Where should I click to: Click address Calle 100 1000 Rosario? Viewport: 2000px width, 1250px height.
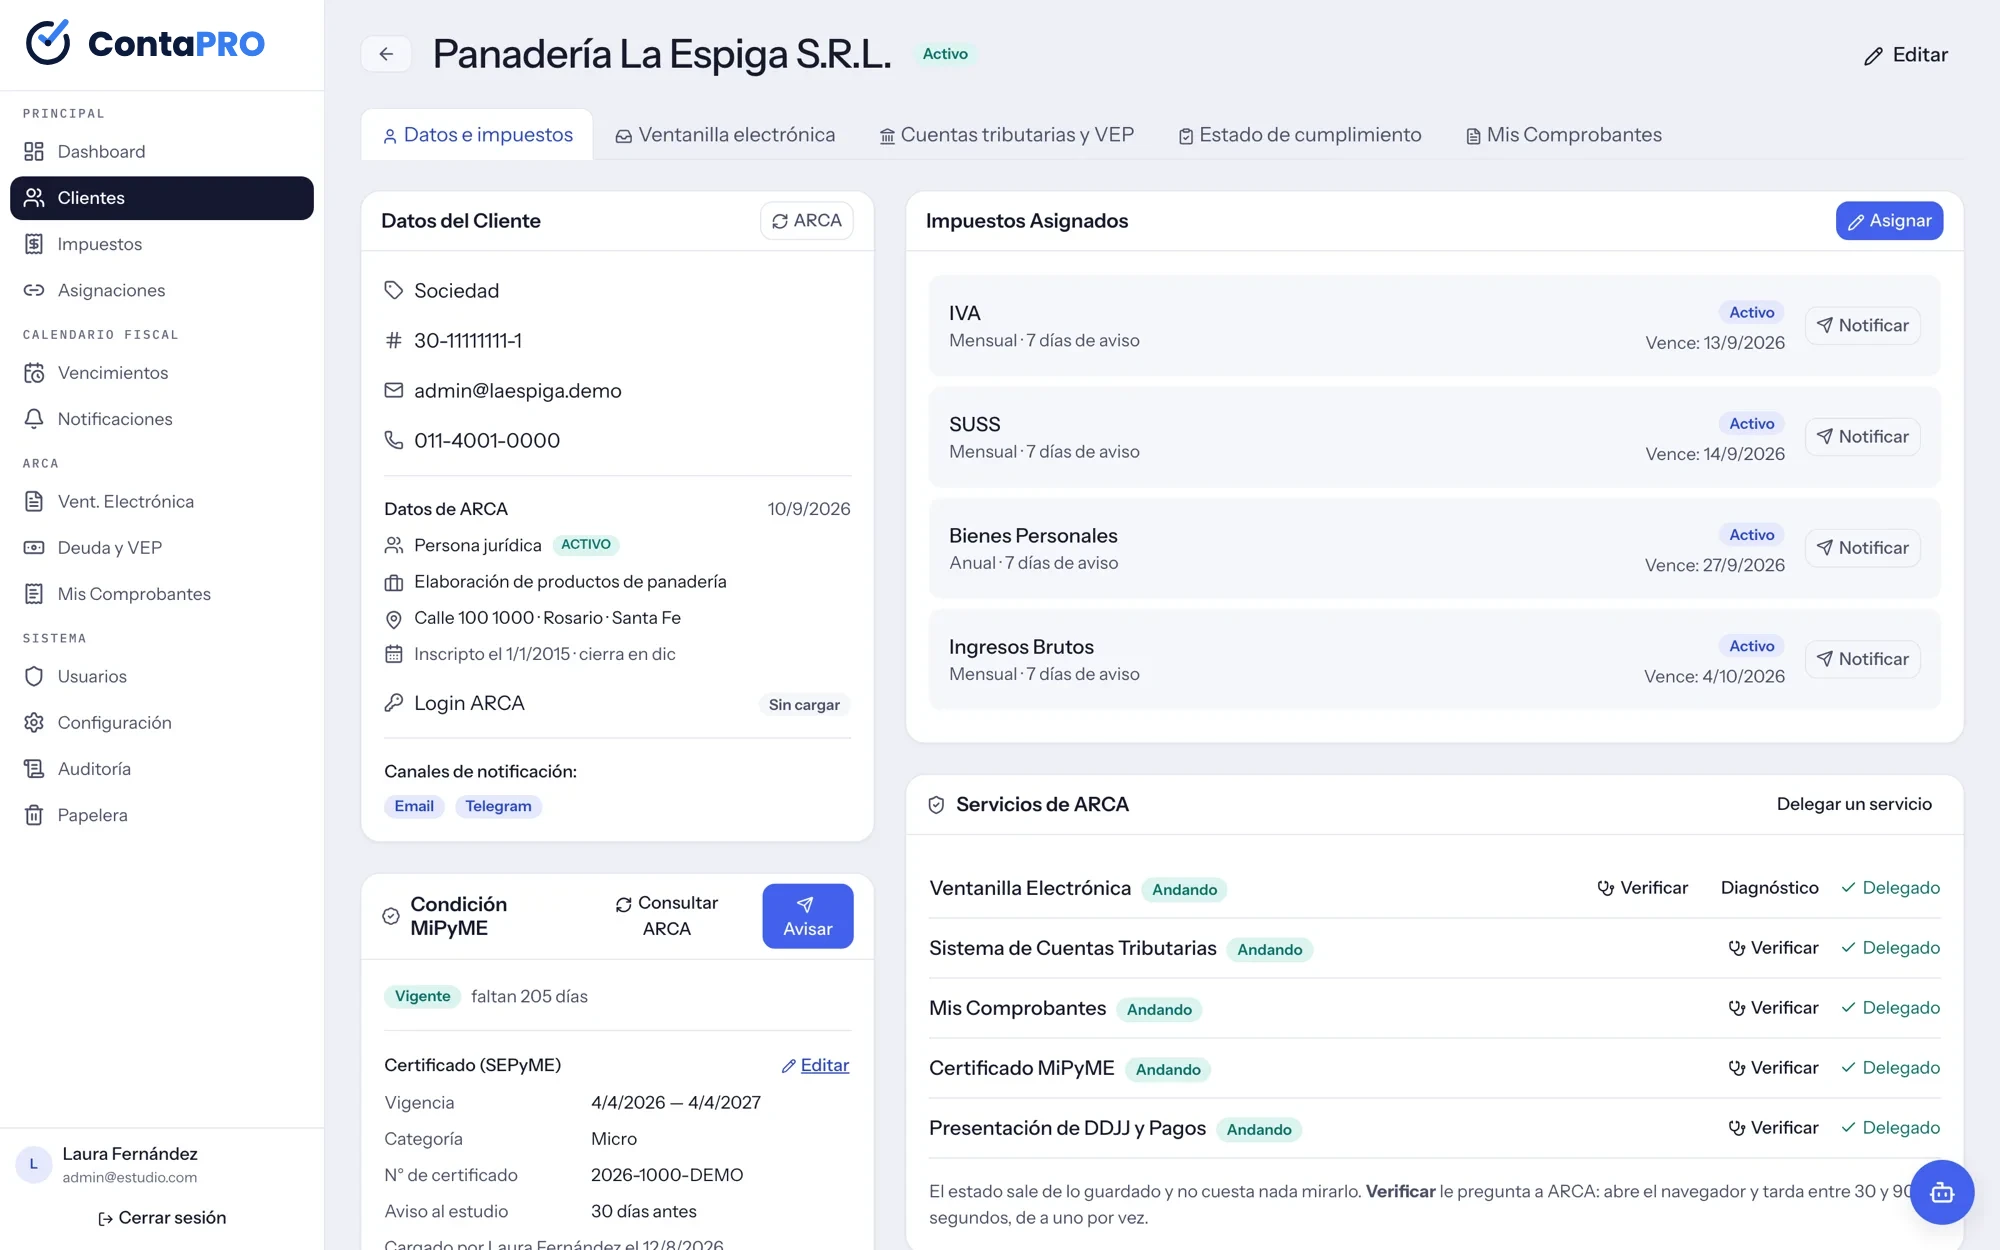[x=547, y=618]
